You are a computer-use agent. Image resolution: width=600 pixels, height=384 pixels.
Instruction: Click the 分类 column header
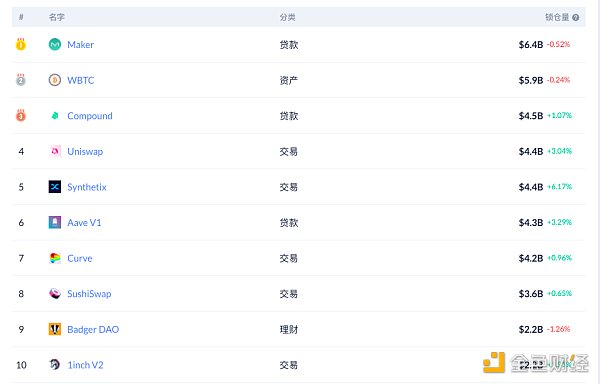pos(287,17)
